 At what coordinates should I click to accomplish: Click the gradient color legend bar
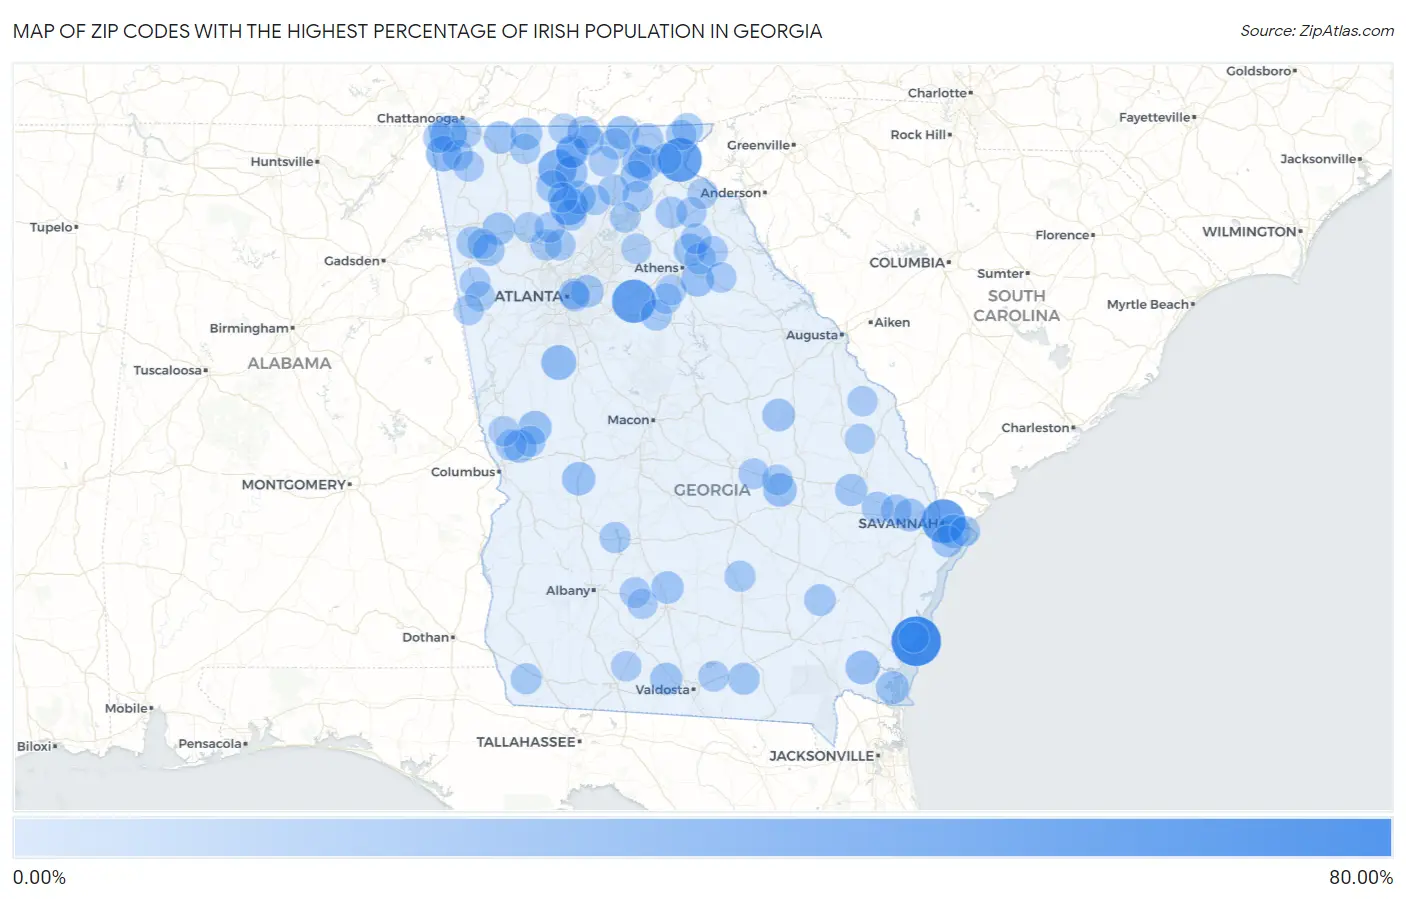[702, 838]
